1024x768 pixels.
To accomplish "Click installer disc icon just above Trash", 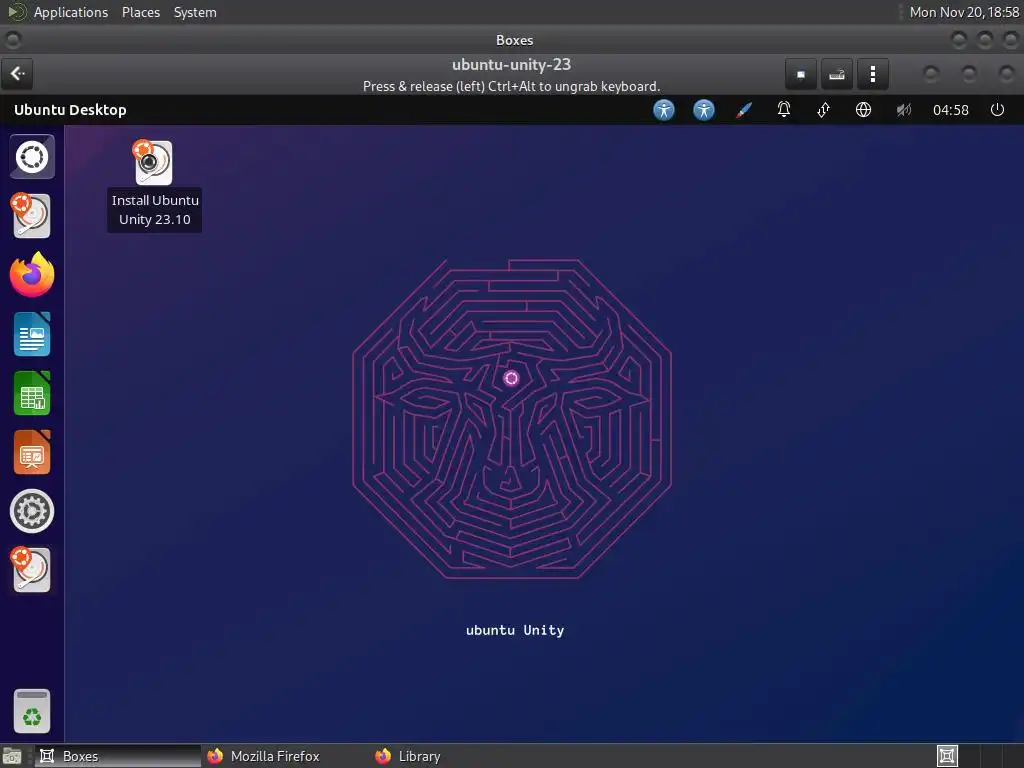I will (x=31, y=569).
